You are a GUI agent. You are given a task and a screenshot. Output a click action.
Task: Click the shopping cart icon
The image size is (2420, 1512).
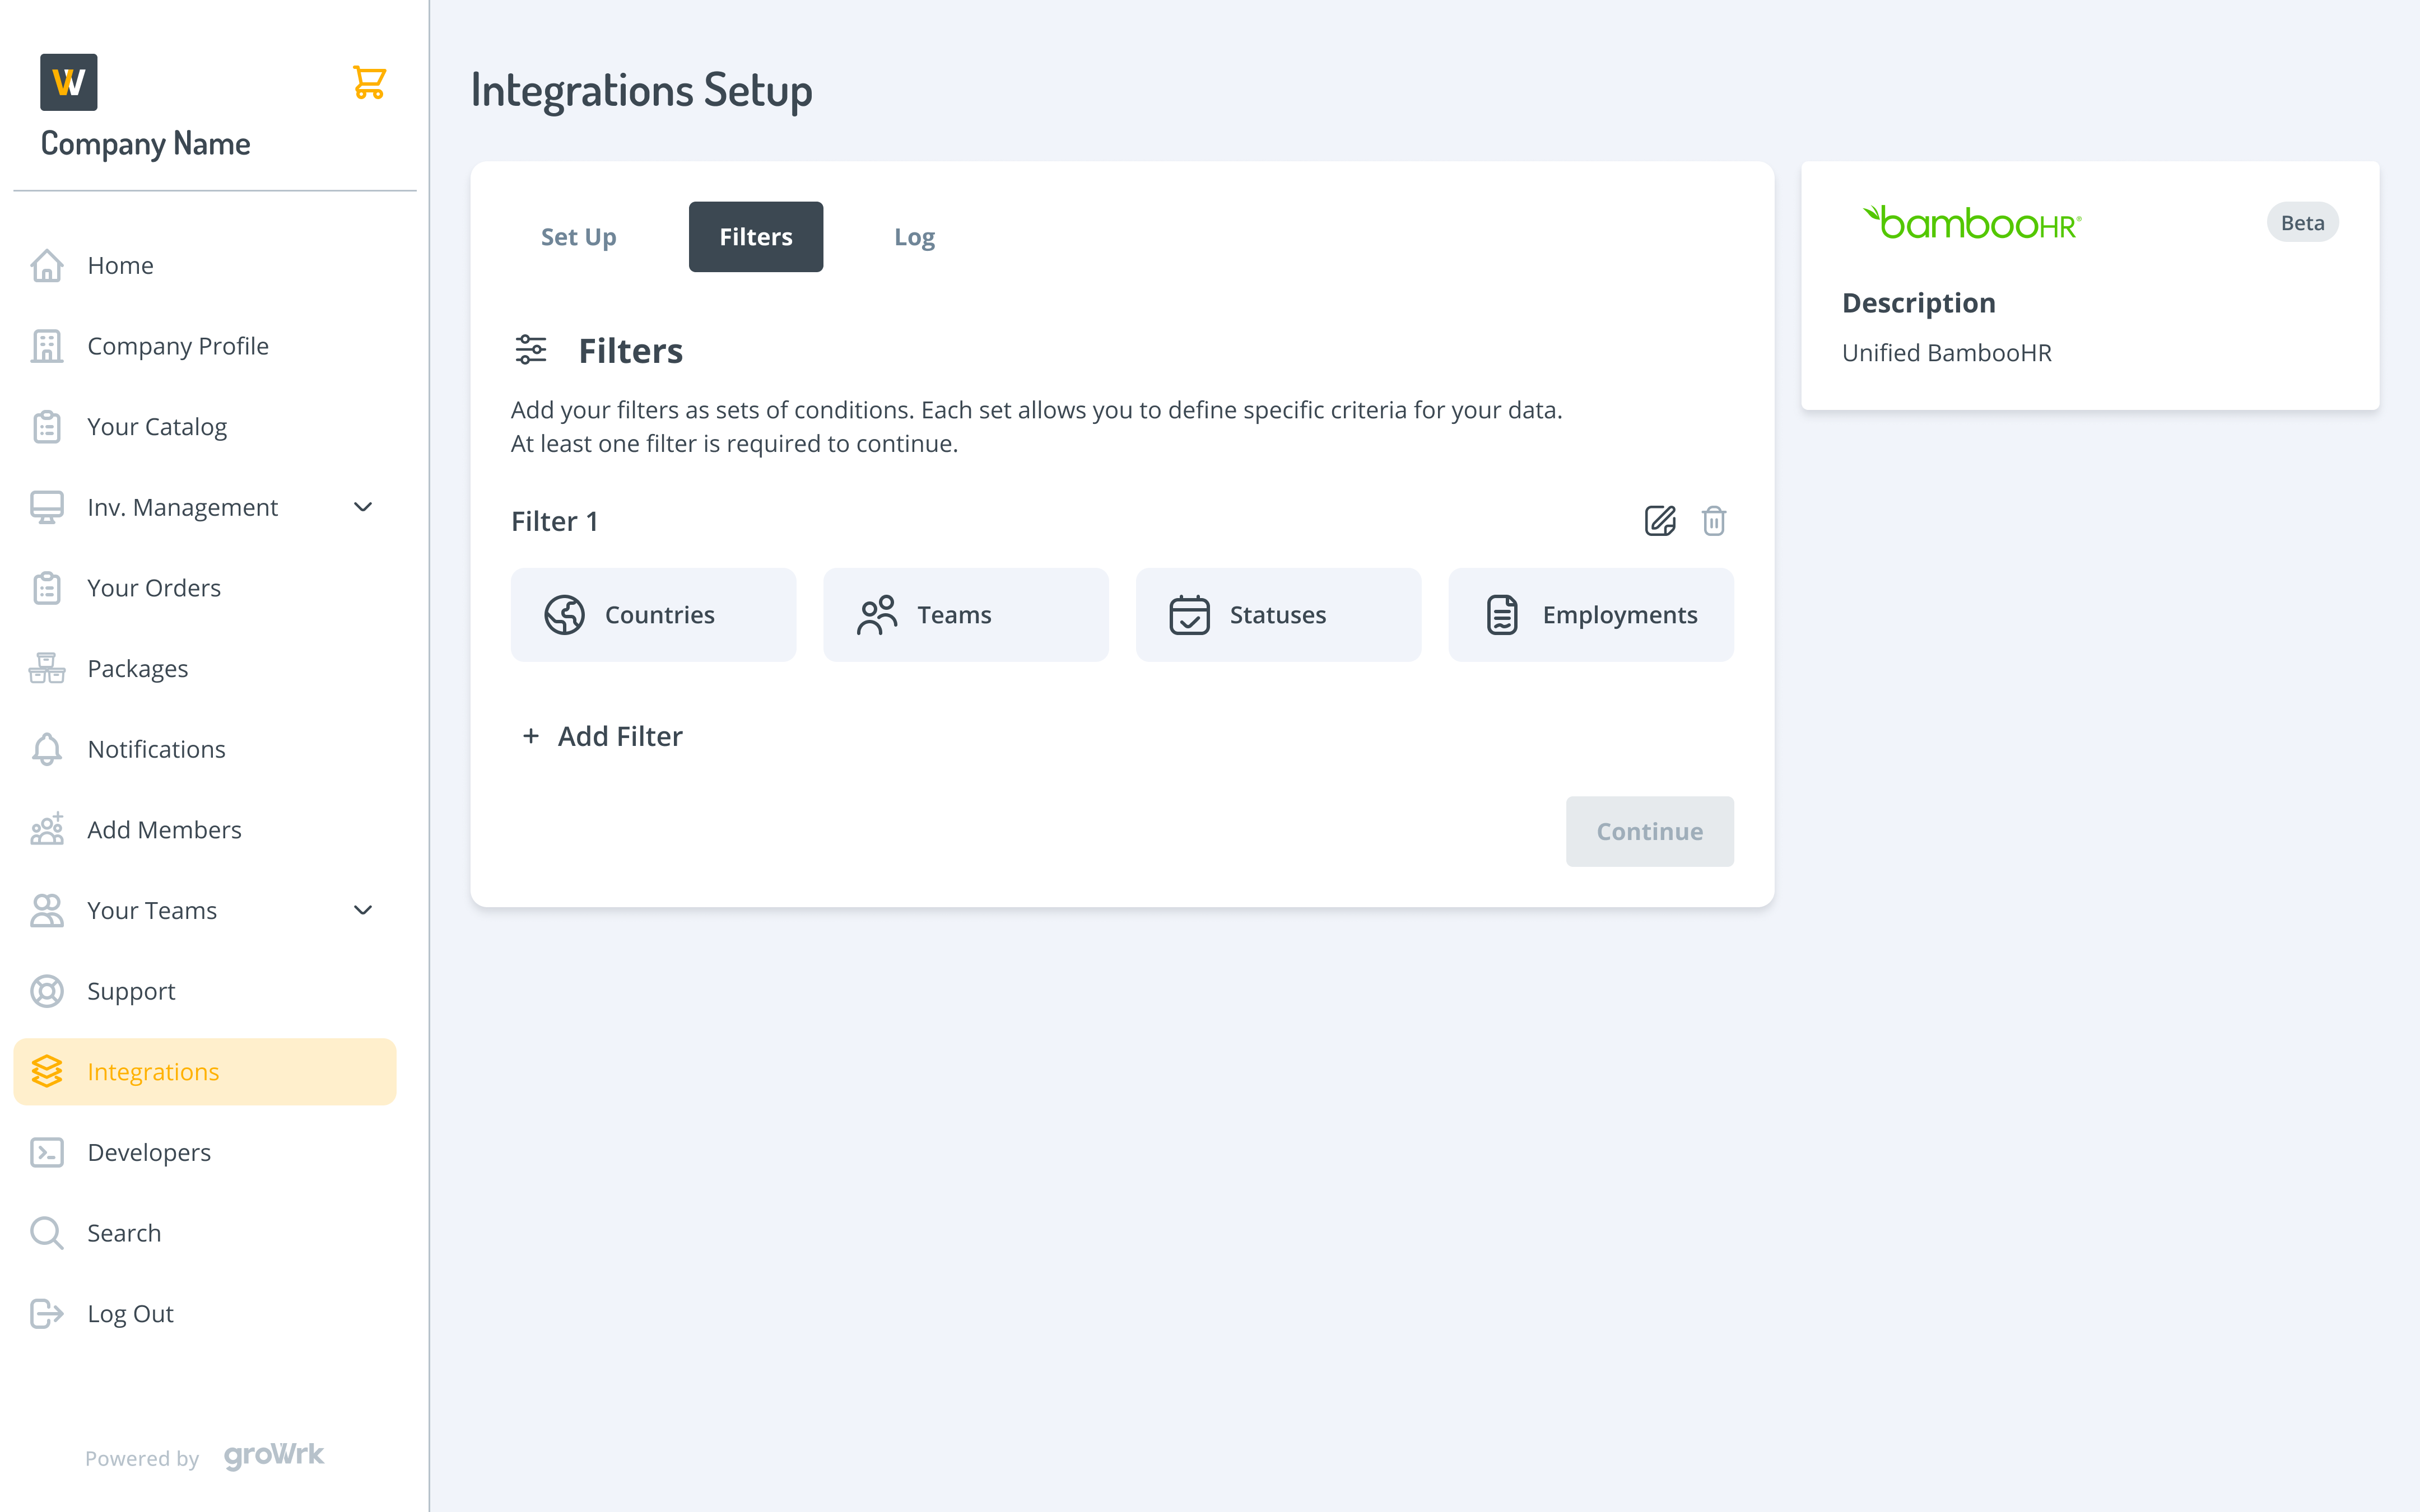pyautogui.click(x=369, y=82)
